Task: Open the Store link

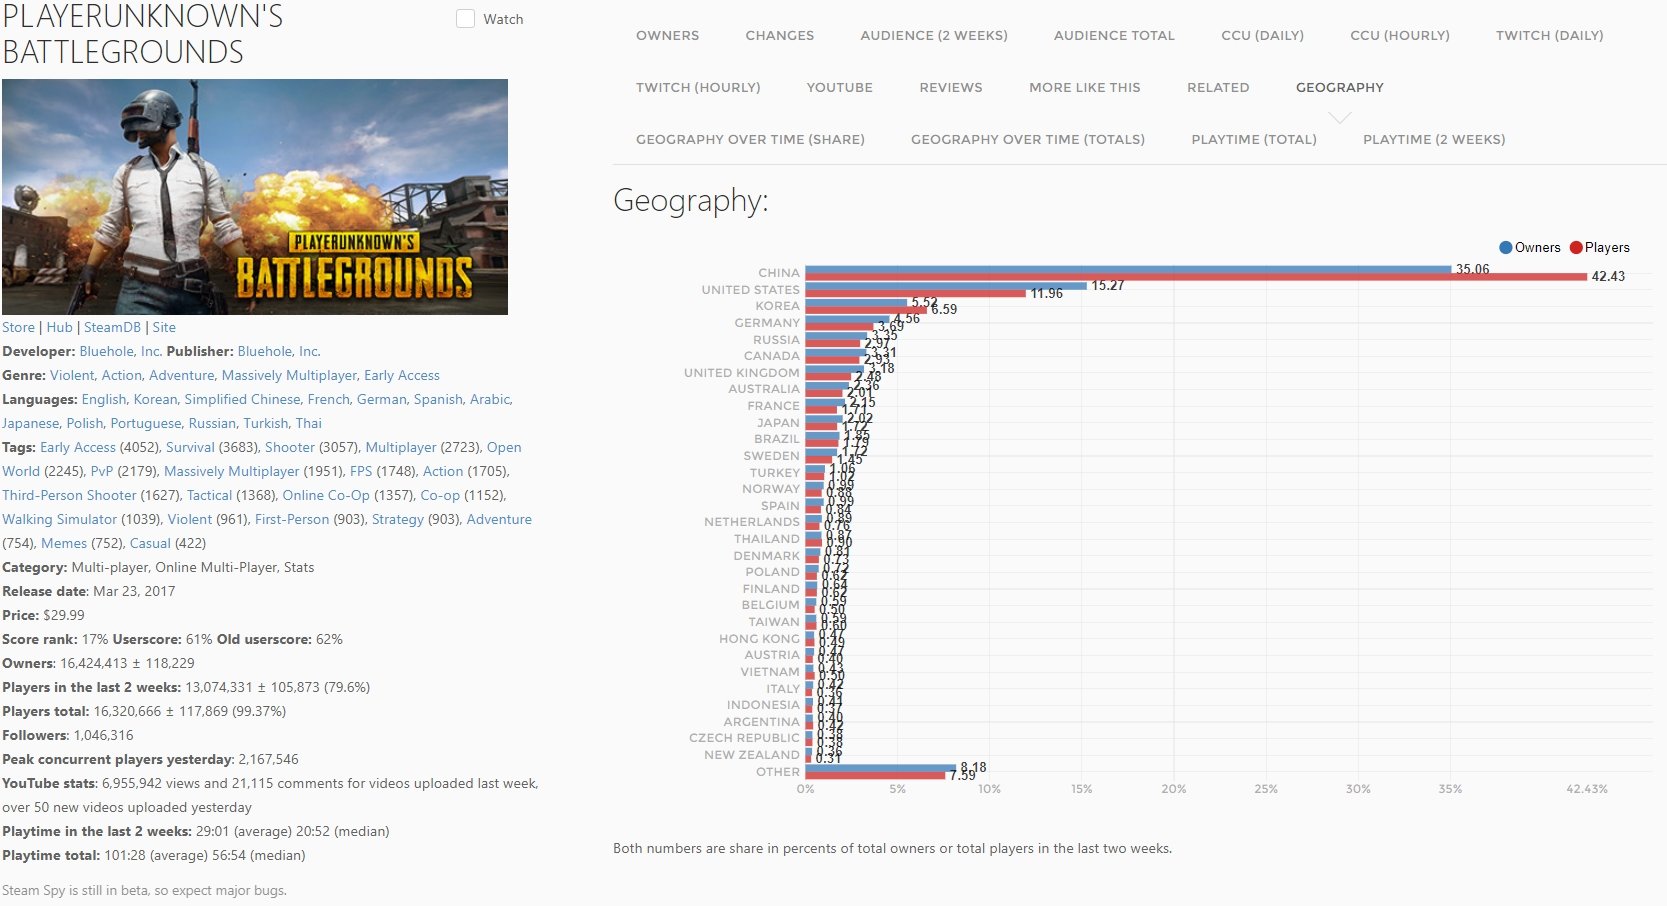Action: [18, 327]
